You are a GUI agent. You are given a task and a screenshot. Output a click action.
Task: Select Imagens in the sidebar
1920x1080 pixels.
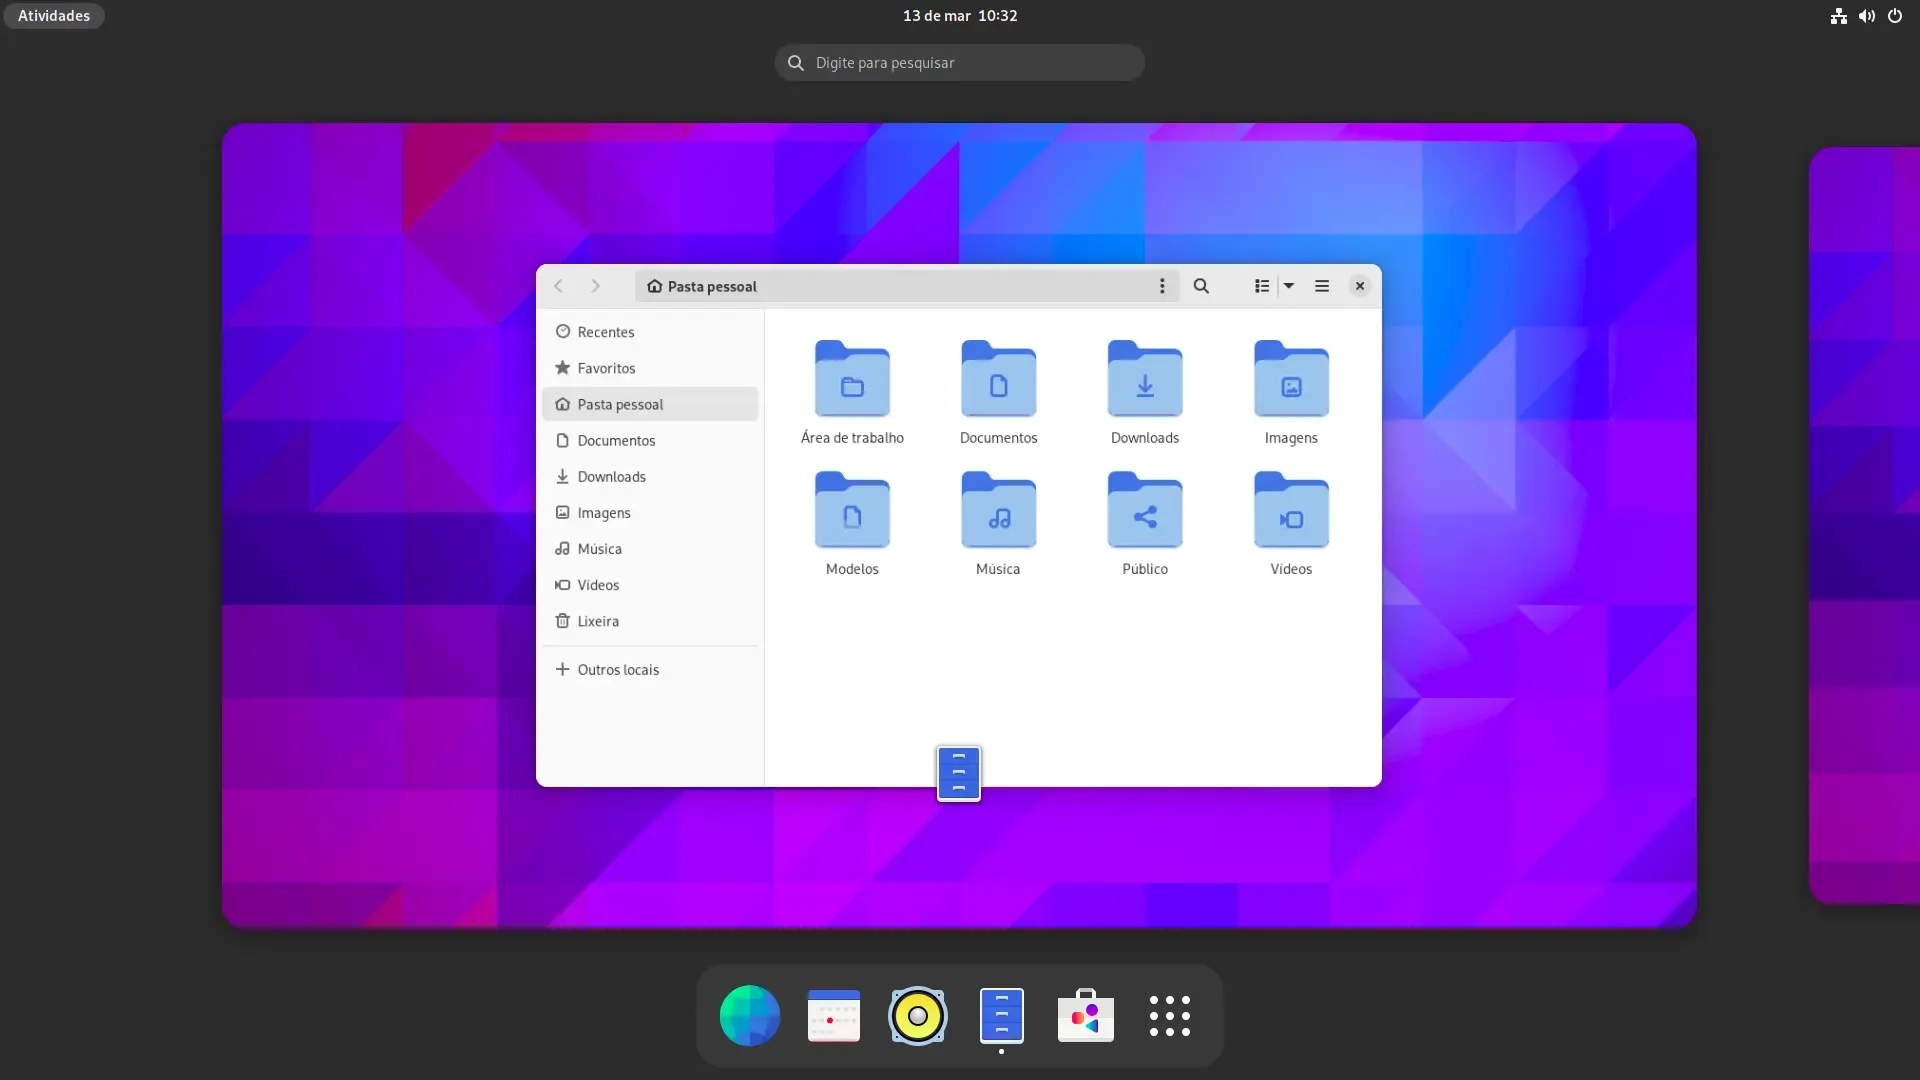[650, 512]
